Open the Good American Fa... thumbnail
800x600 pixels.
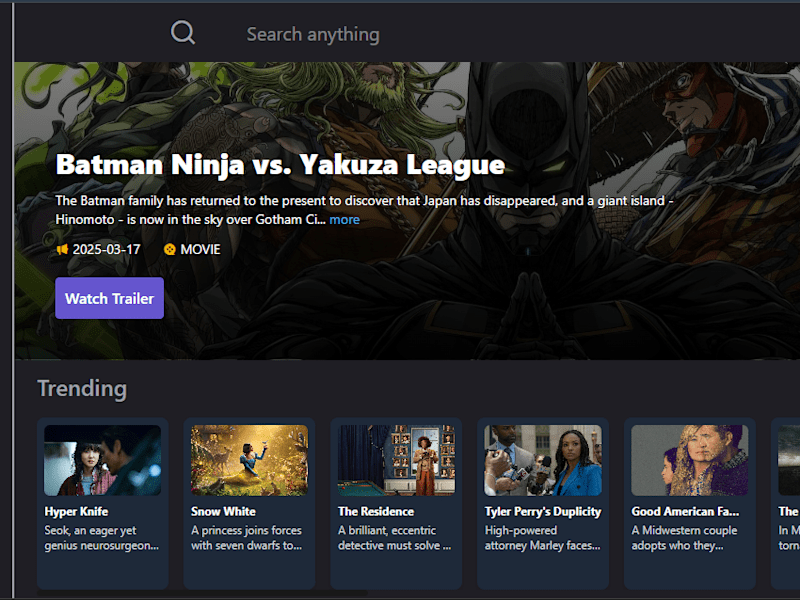(690, 460)
